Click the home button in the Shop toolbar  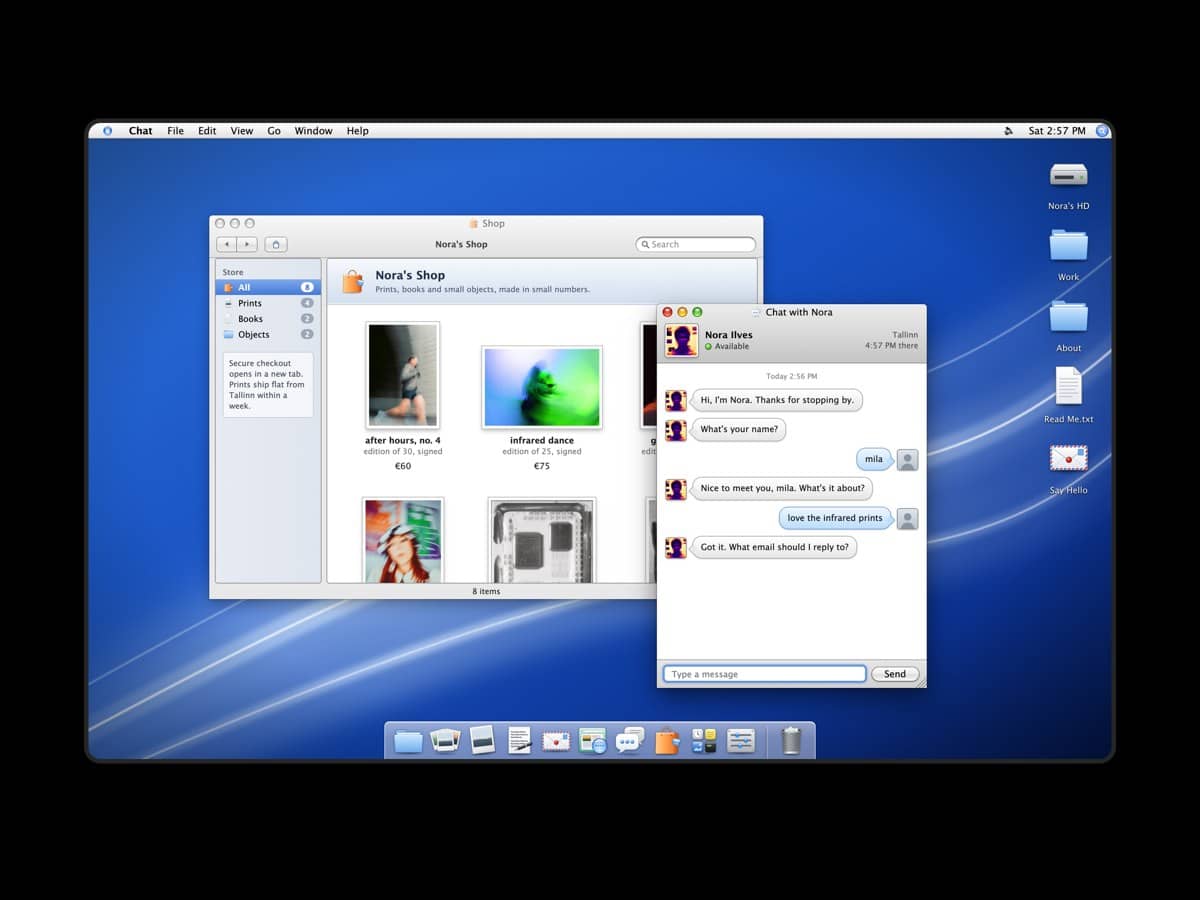[x=276, y=244]
